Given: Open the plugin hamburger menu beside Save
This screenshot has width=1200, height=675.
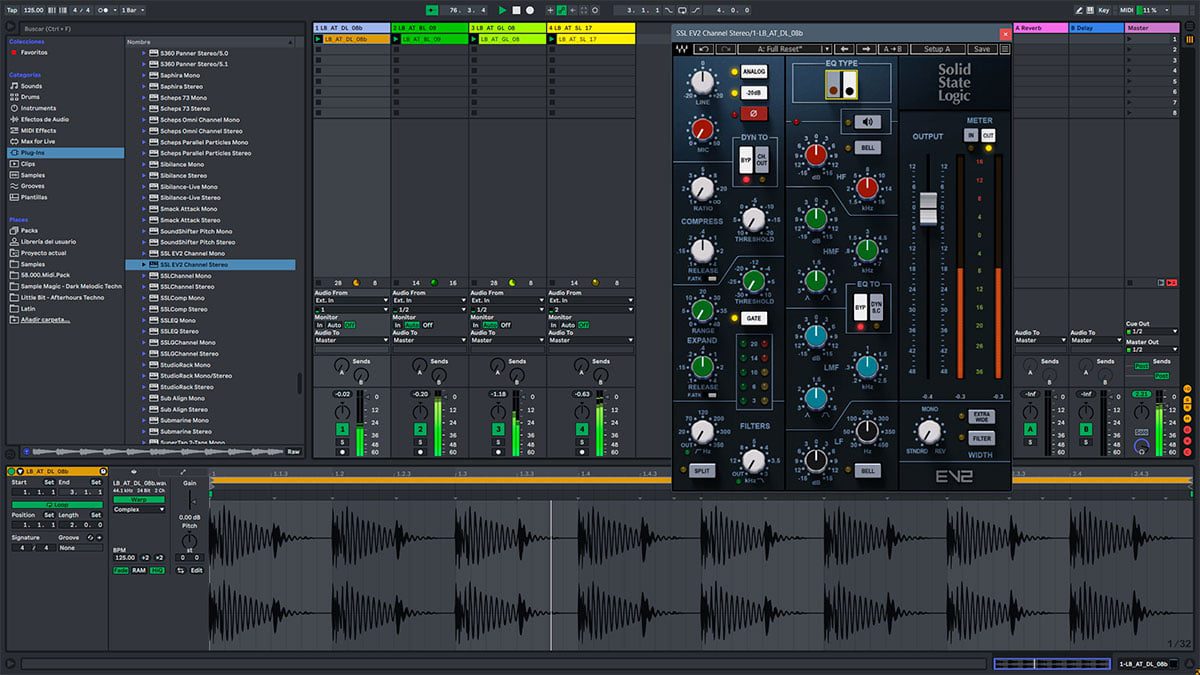Looking at the screenshot, I should 1003,48.
